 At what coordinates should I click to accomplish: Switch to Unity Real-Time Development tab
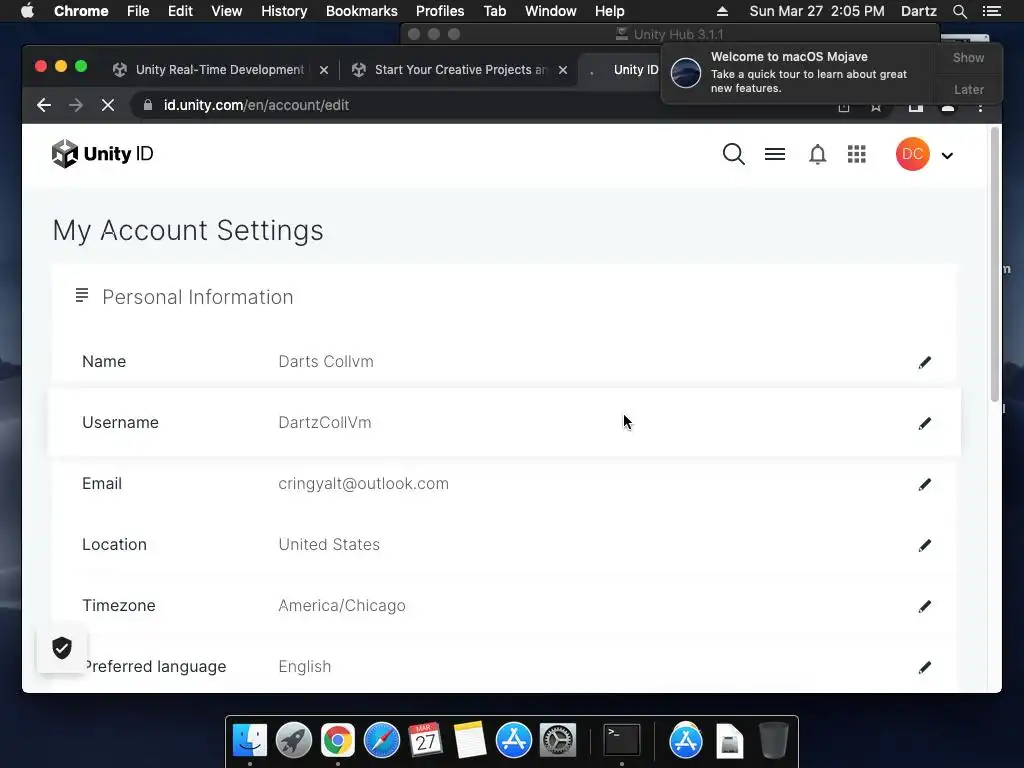click(219, 70)
